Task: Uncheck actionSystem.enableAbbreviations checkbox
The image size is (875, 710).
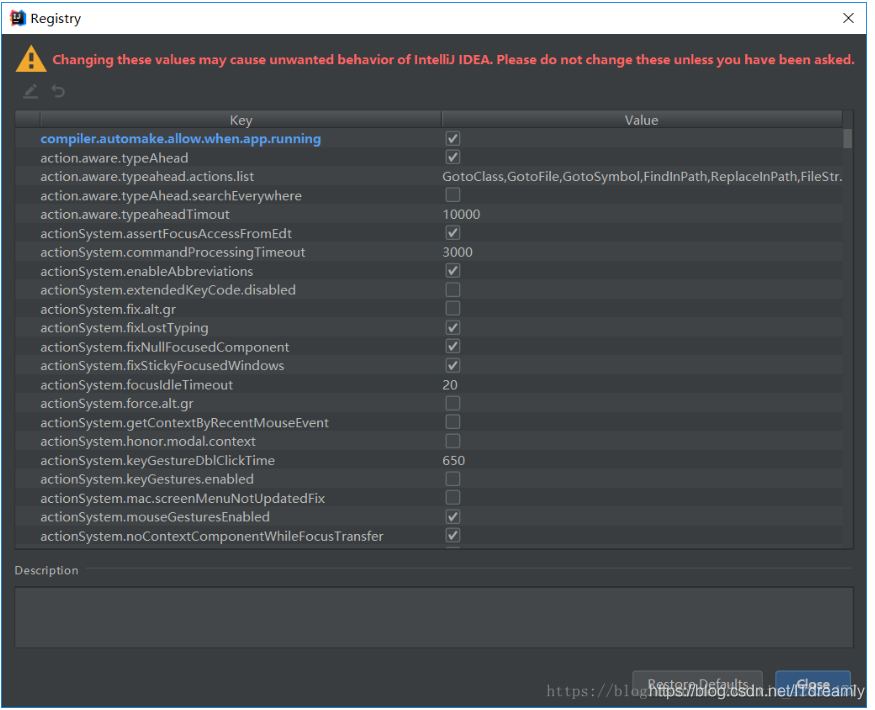Action: click(453, 271)
